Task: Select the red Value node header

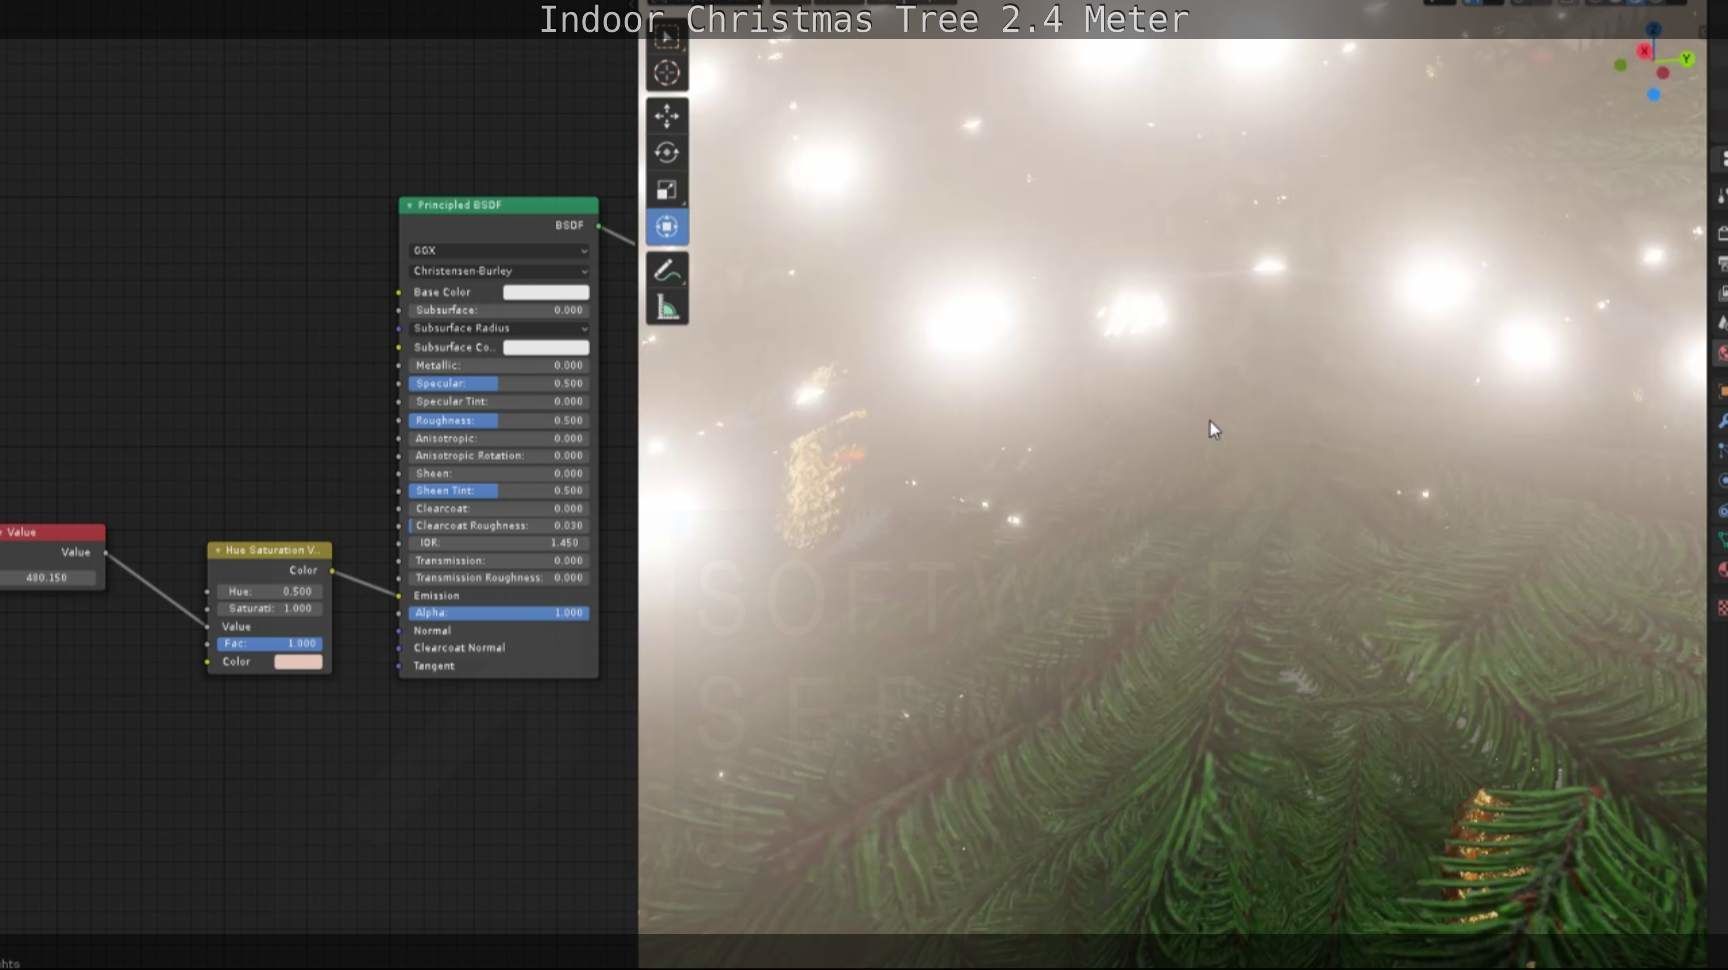Action: coord(52,532)
